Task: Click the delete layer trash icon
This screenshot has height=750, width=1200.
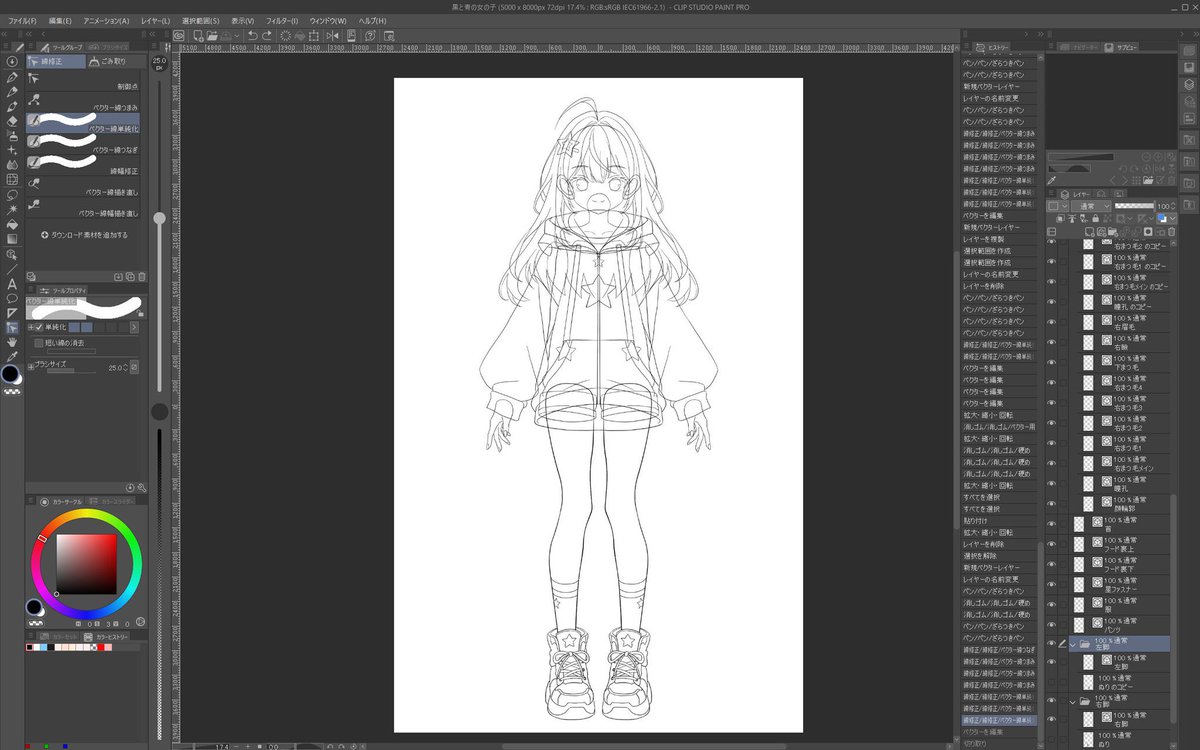Action: [1171, 232]
